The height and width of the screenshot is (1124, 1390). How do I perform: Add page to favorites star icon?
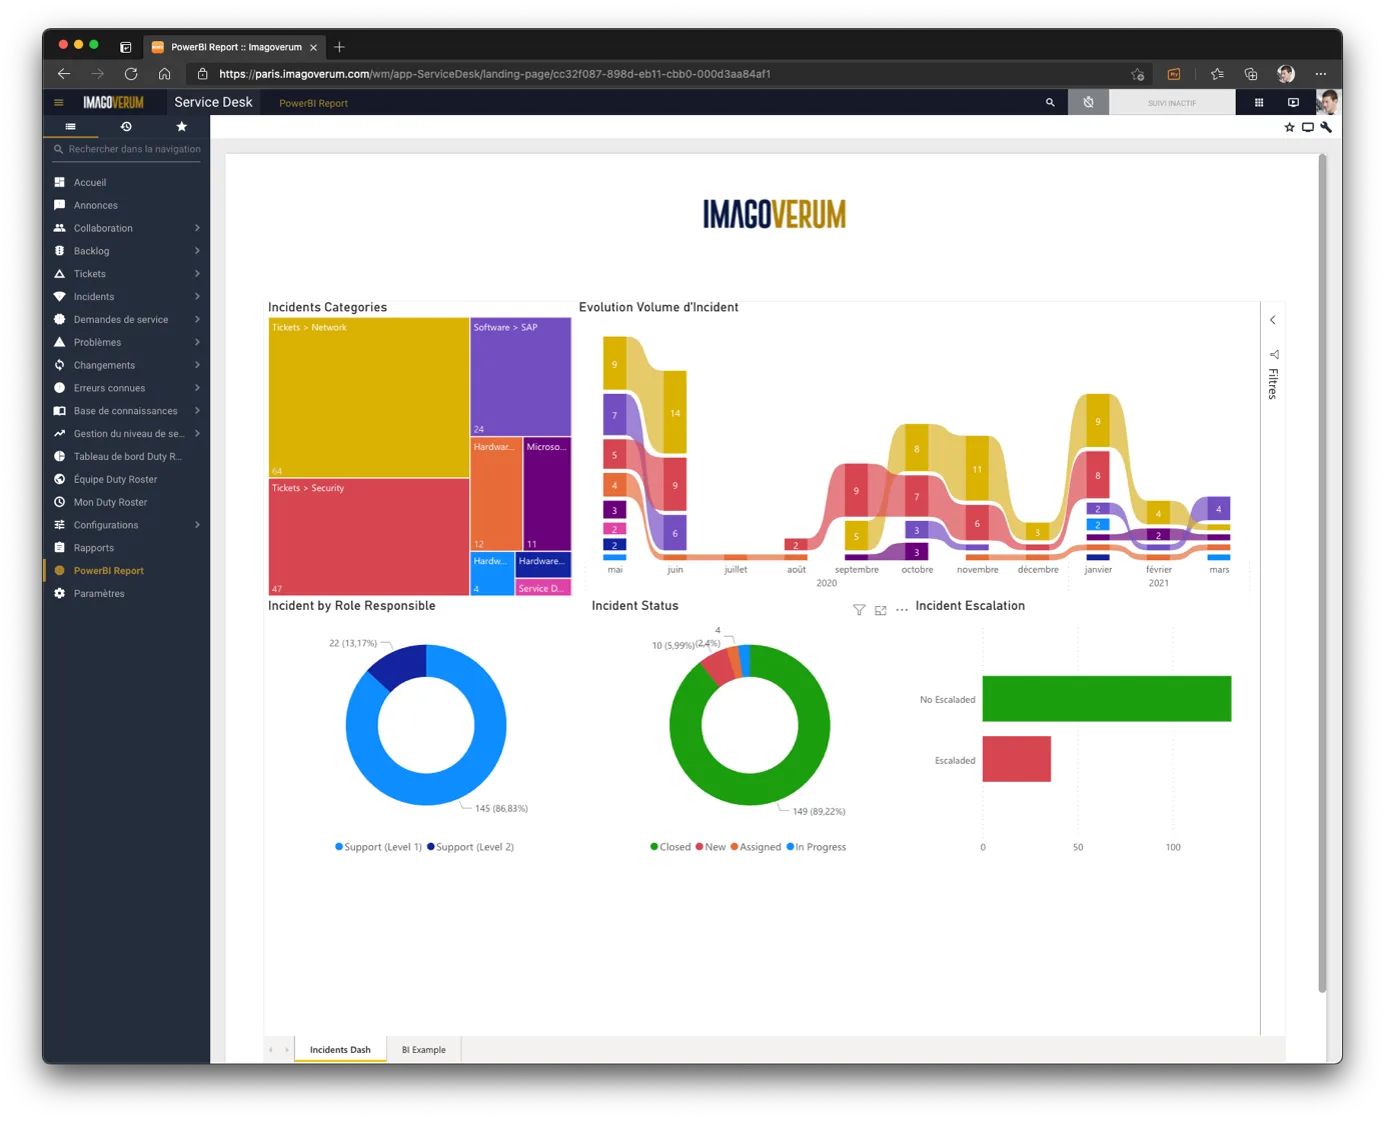coord(1290,127)
